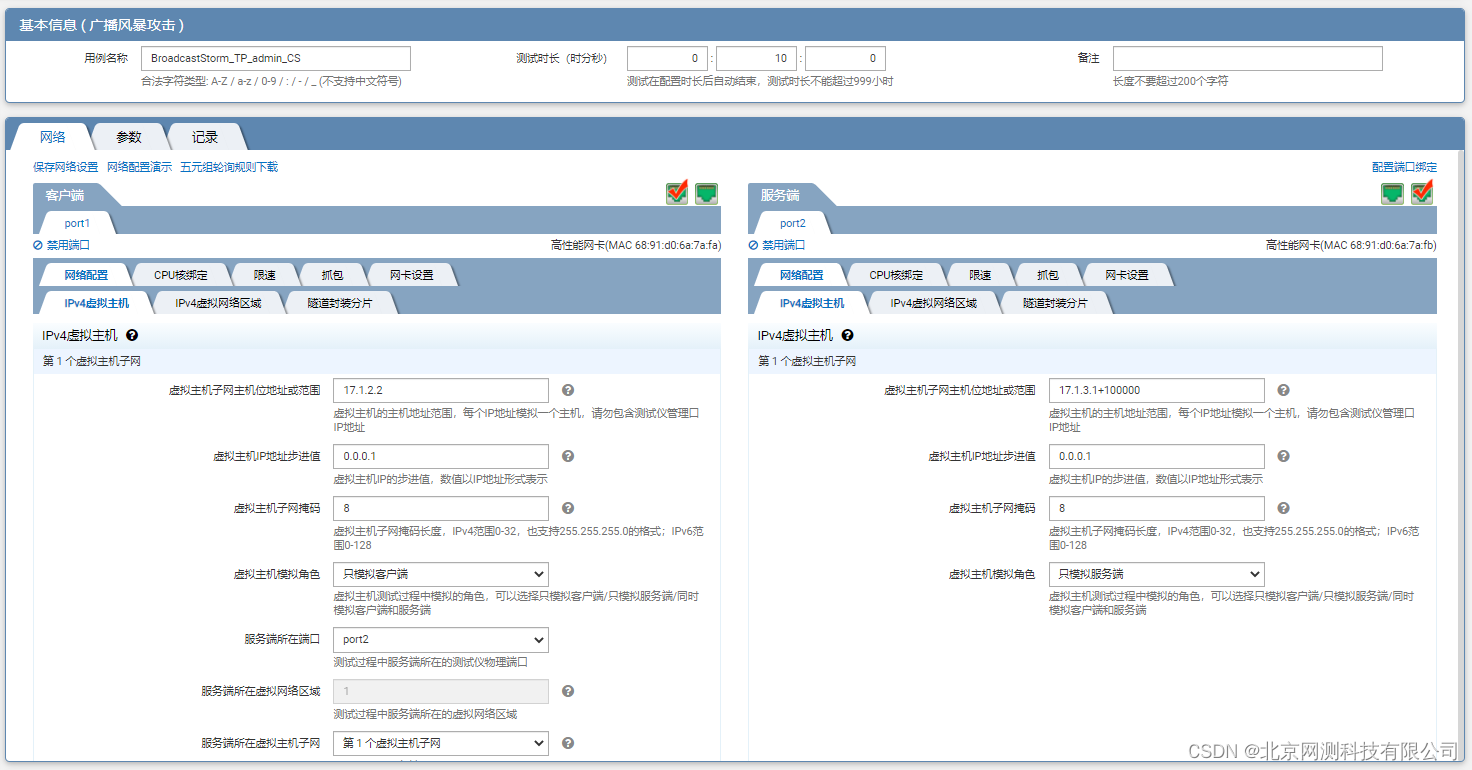Click server host address field 17.1.3.1+100000
The image size is (1472, 770).
coord(1157,390)
